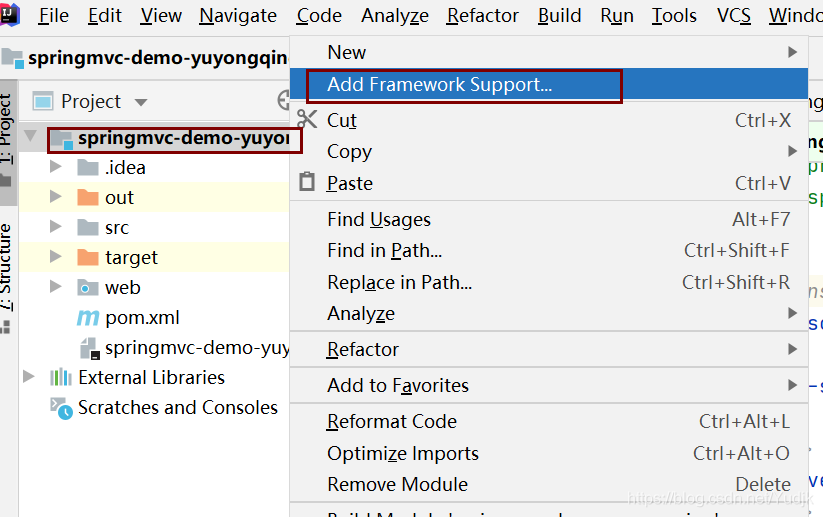The width and height of the screenshot is (823, 517).
Task: Click Find Usages in context menu
Action: coord(379,220)
